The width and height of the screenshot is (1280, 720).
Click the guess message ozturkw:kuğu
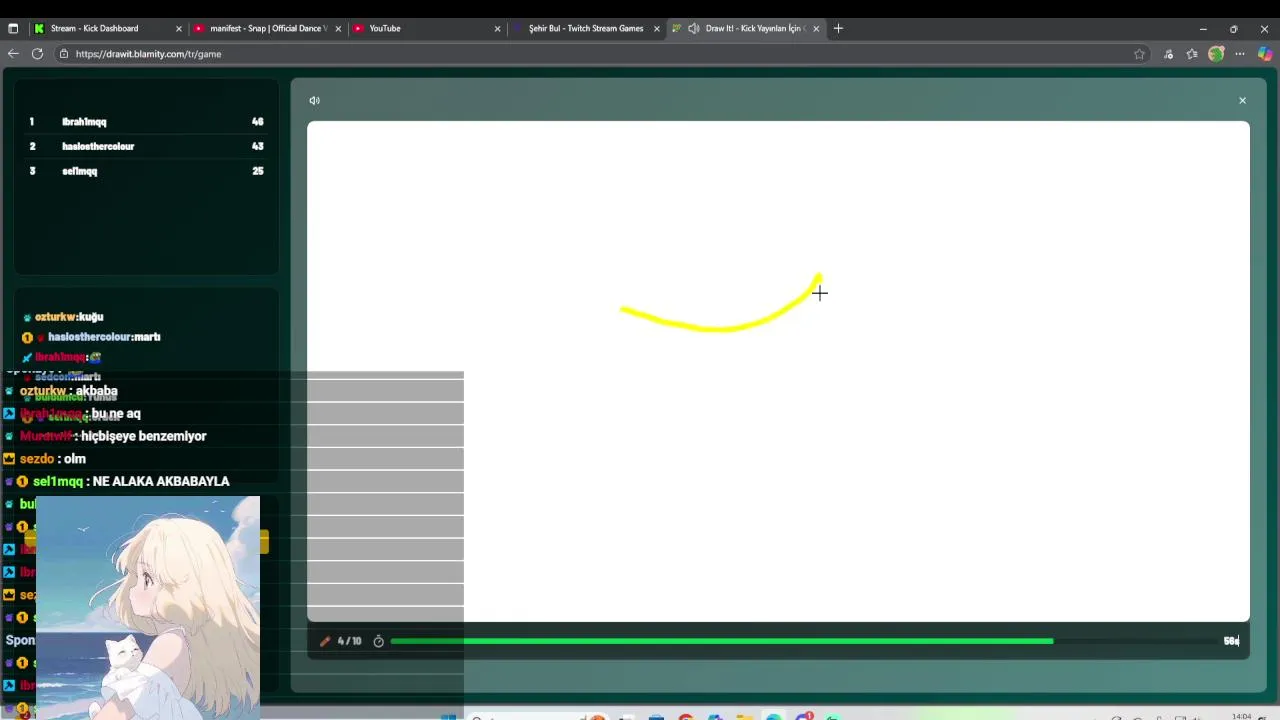click(x=69, y=317)
